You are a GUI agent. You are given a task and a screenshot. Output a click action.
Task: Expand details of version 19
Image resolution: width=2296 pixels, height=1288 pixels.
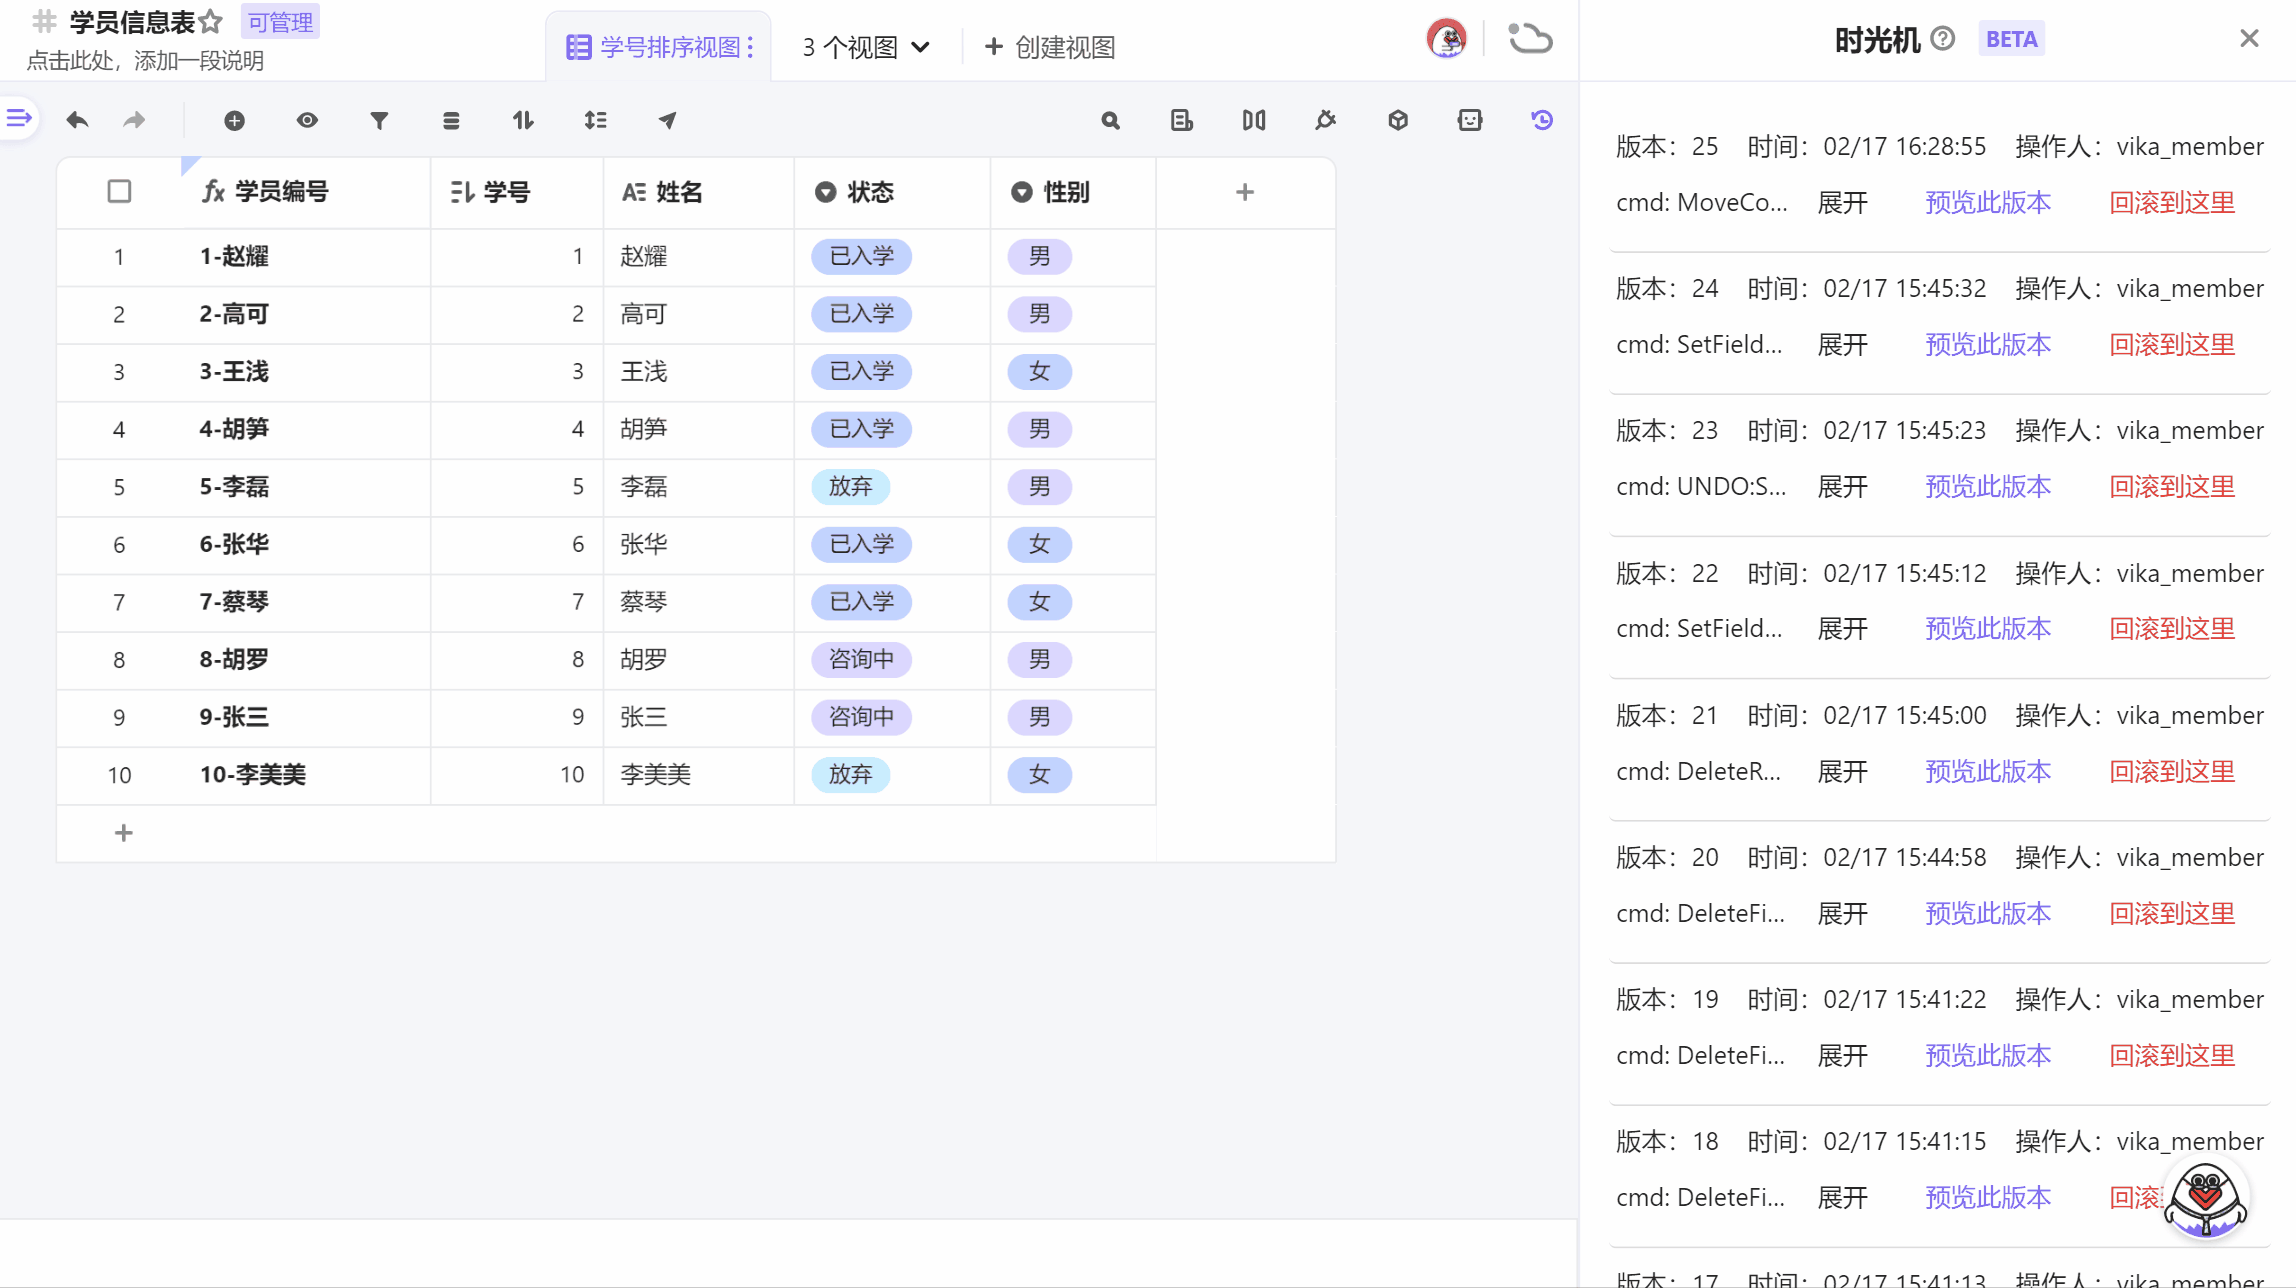[1842, 1056]
